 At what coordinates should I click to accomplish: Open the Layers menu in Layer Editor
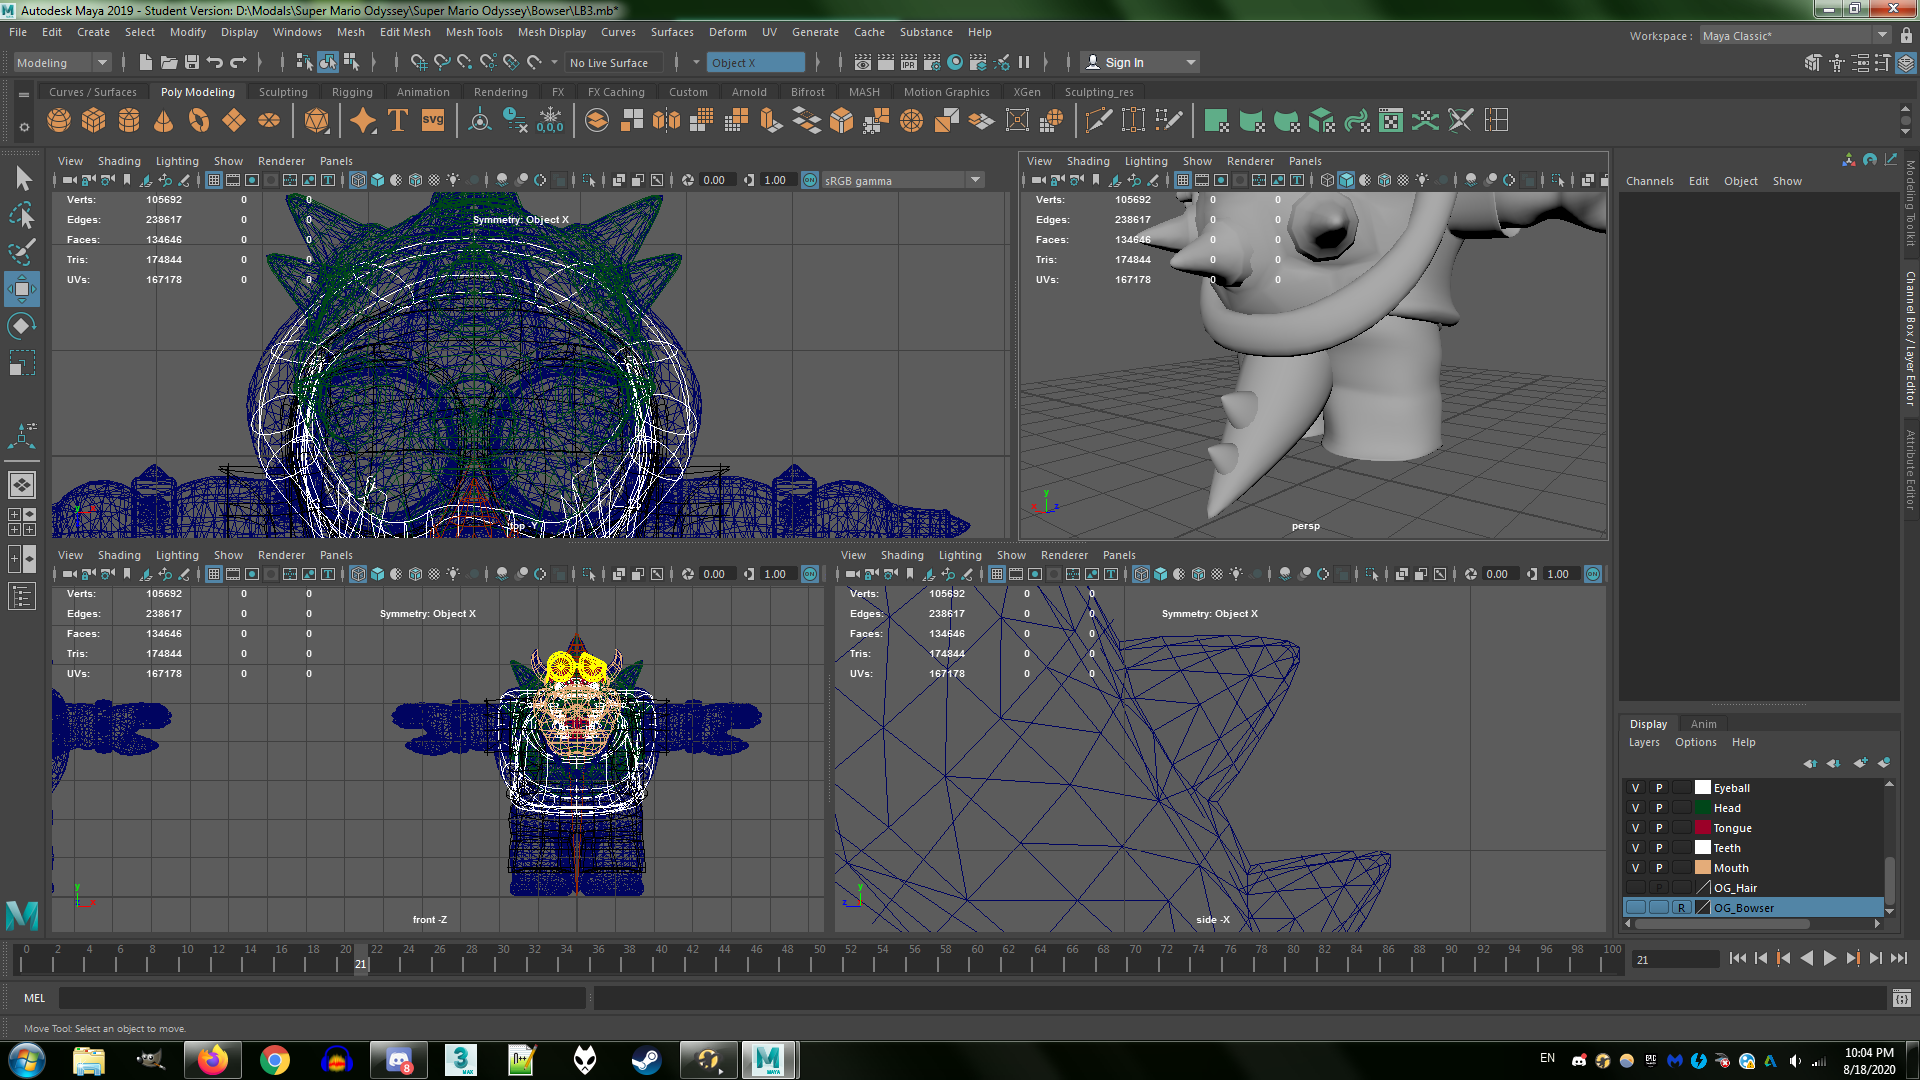pyautogui.click(x=1644, y=742)
